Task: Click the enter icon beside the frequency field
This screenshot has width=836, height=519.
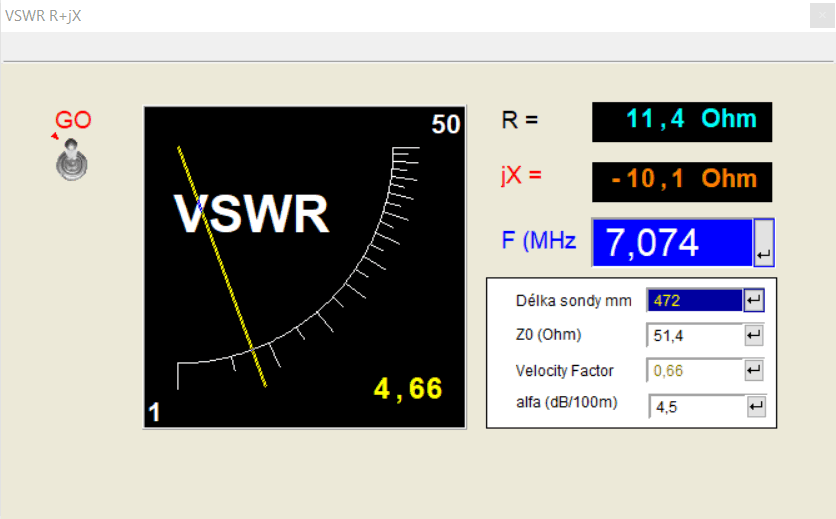Action: coord(763,243)
